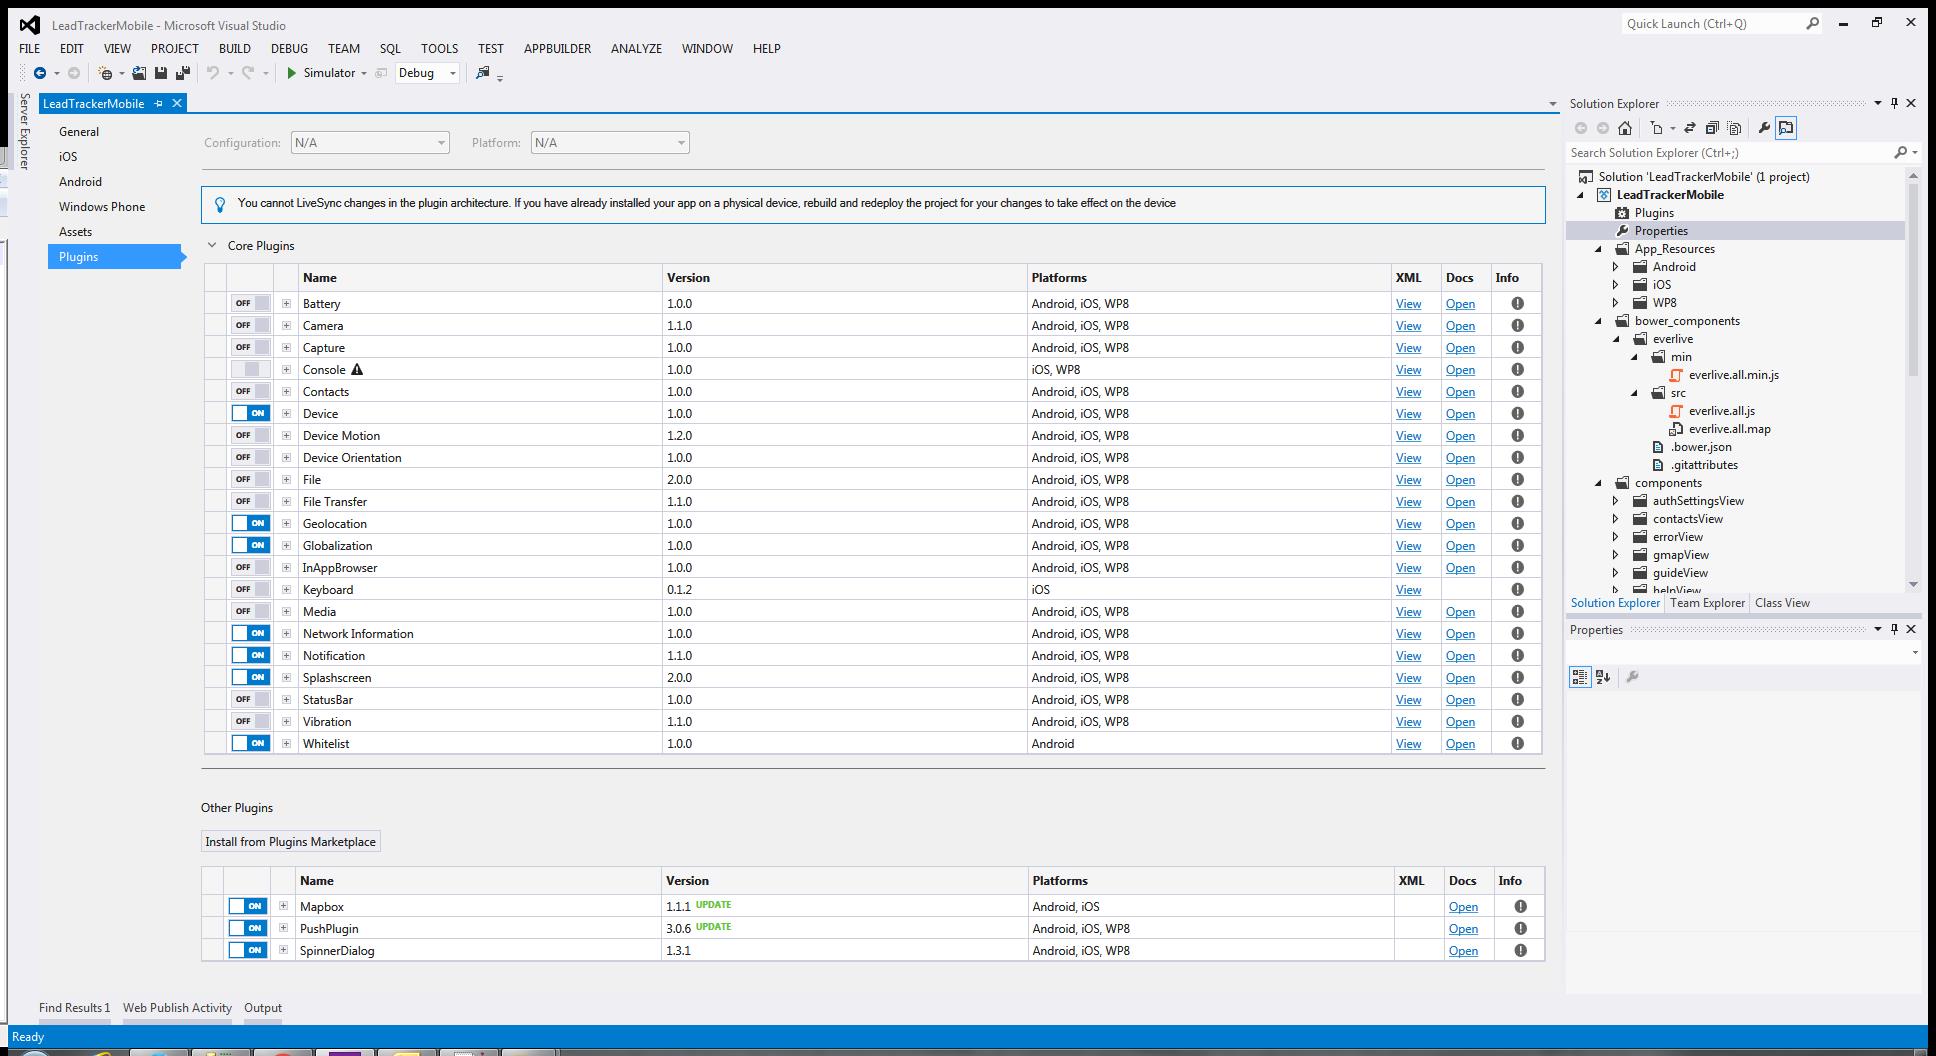Image resolution: width=1936 pixels, height=1056 pixels.
Task: Click the Open File toolbar icon
Action: (x=139, y=73)
